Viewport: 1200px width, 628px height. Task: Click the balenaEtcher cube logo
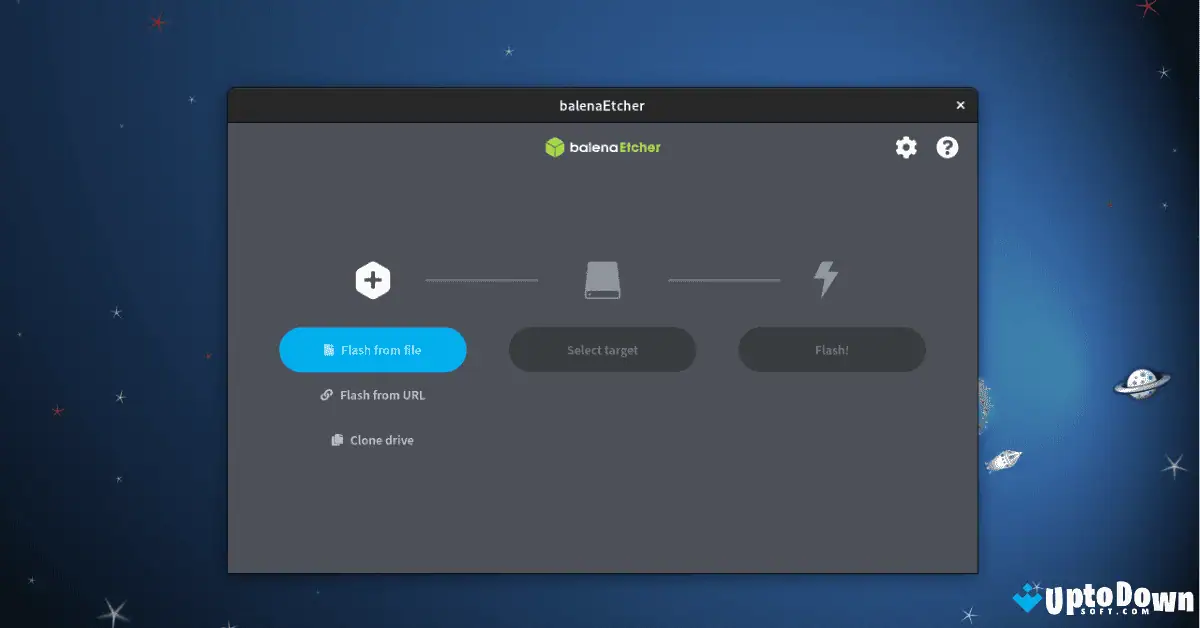(x=556, y=146)
